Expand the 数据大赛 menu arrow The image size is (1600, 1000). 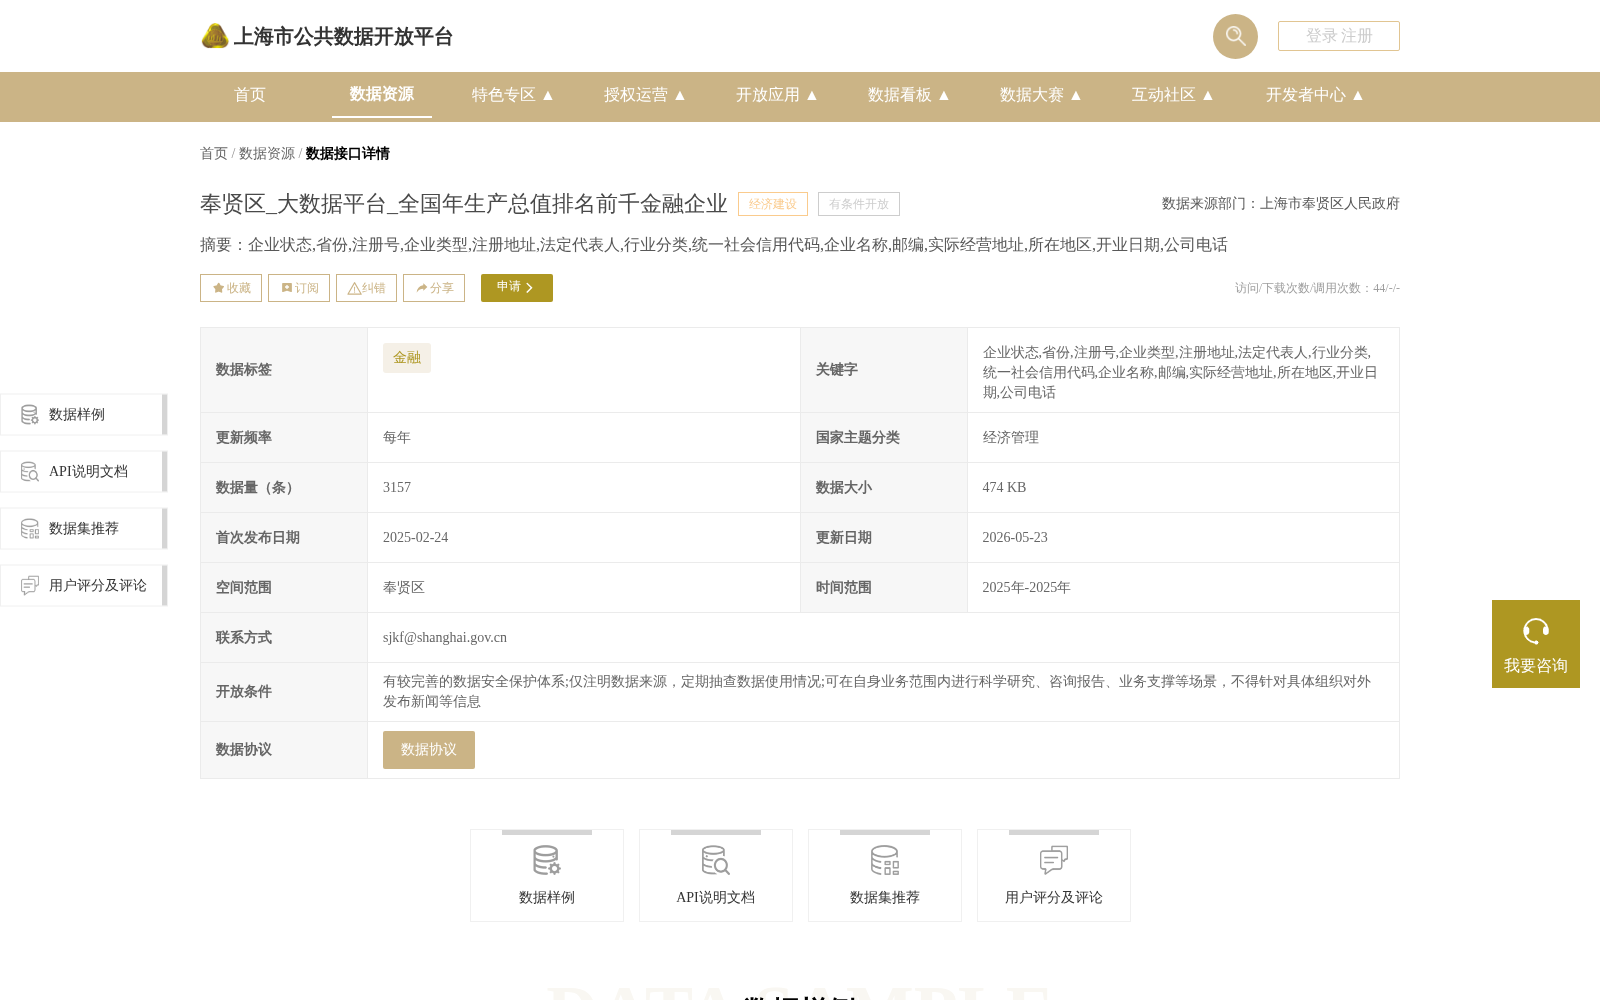(1076, 95)
